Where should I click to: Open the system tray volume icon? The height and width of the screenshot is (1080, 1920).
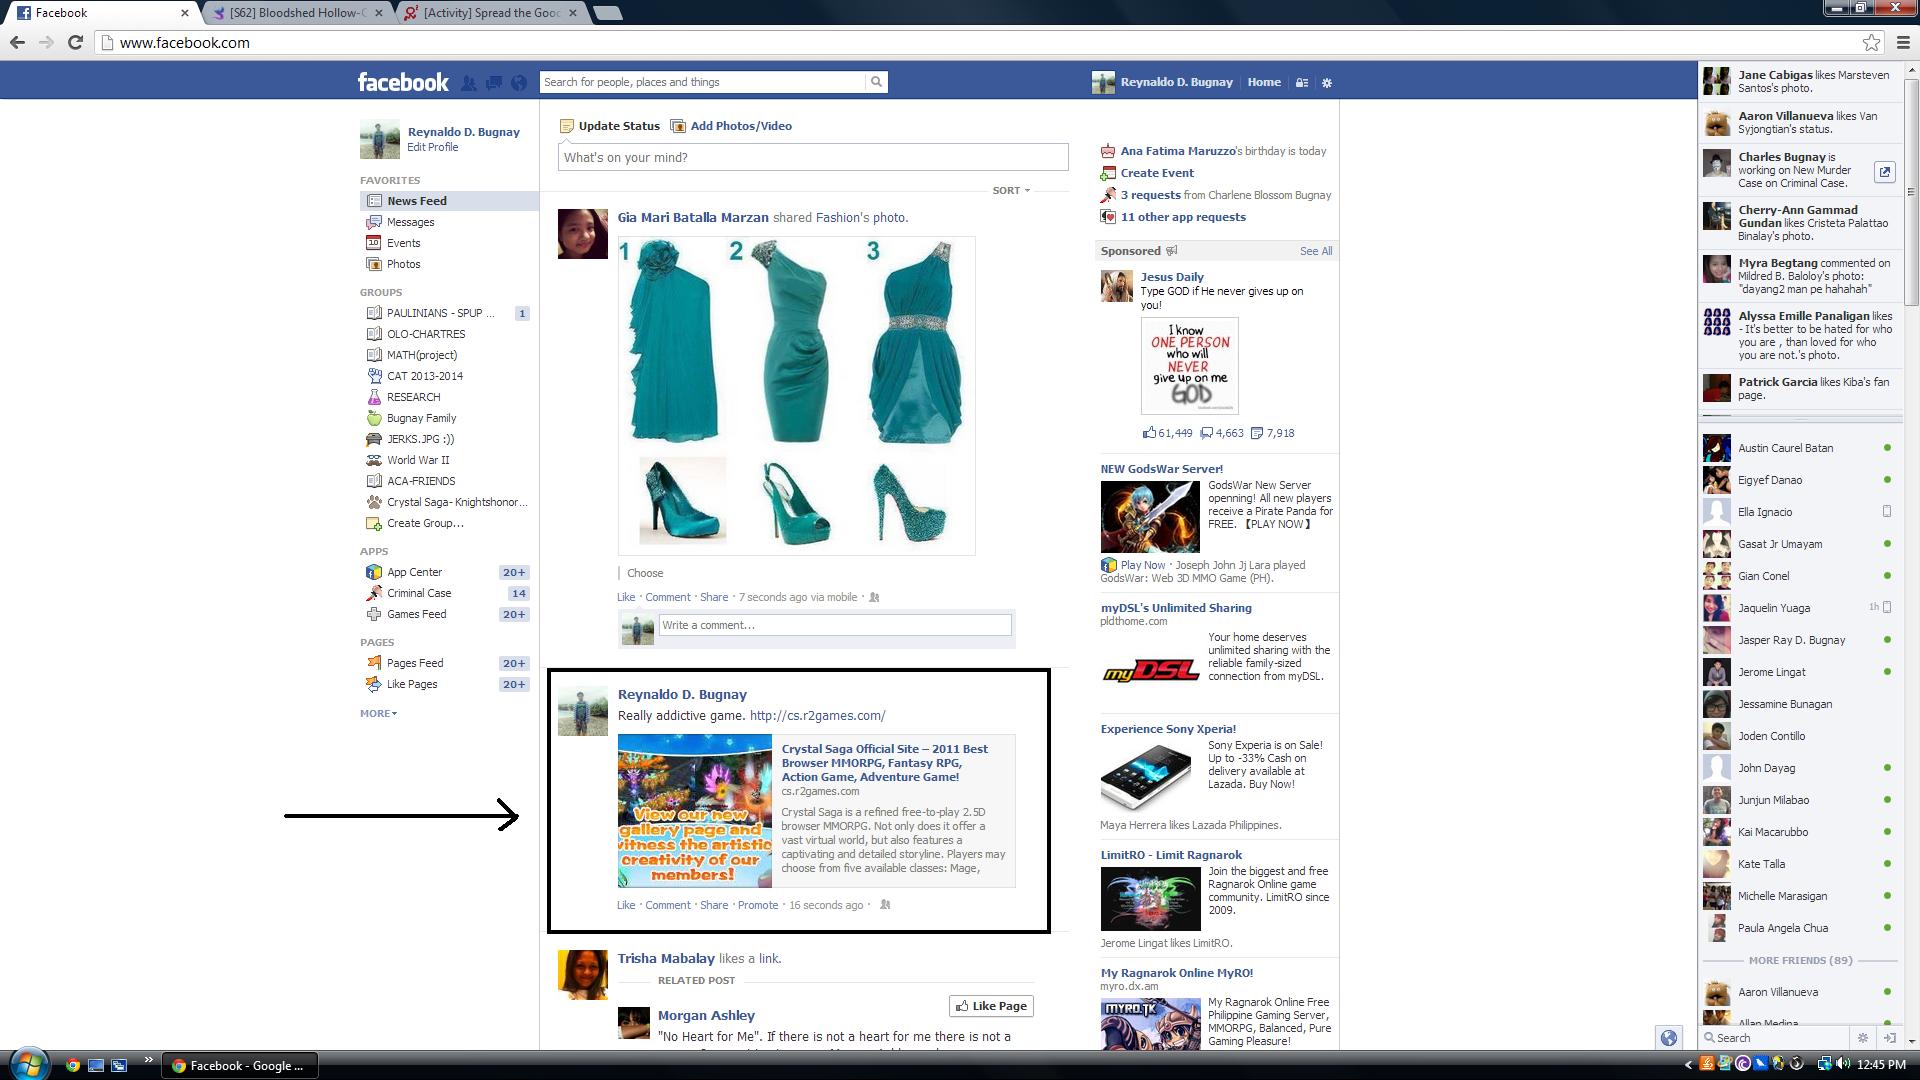click(x=1842, y=1065)
